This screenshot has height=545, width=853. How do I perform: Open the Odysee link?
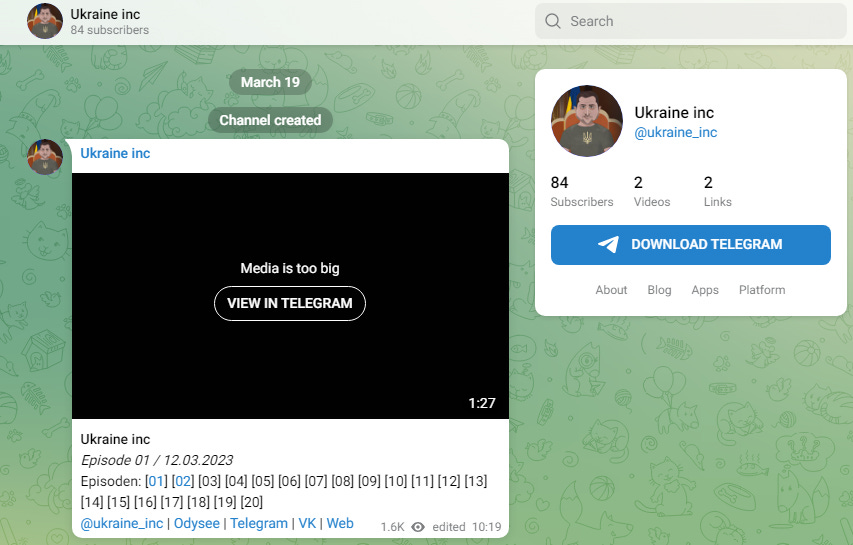pos(196,523)
